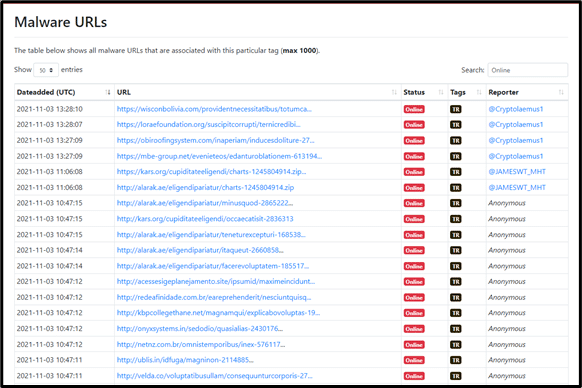Select date cell 2021-11-03 13:28:07
The width and height of the screenshot is (582, 388).
point(50,125)
